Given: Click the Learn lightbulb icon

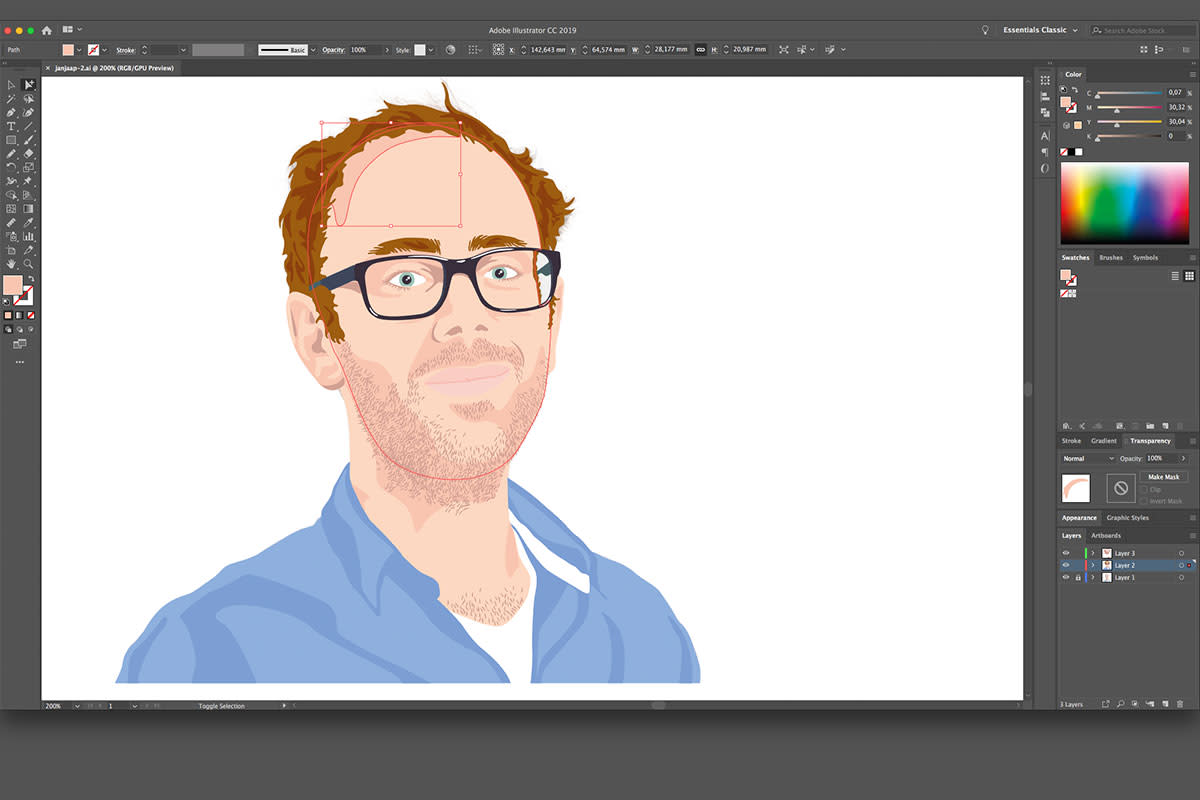Looking at the screenshot, I should point(985,30).
